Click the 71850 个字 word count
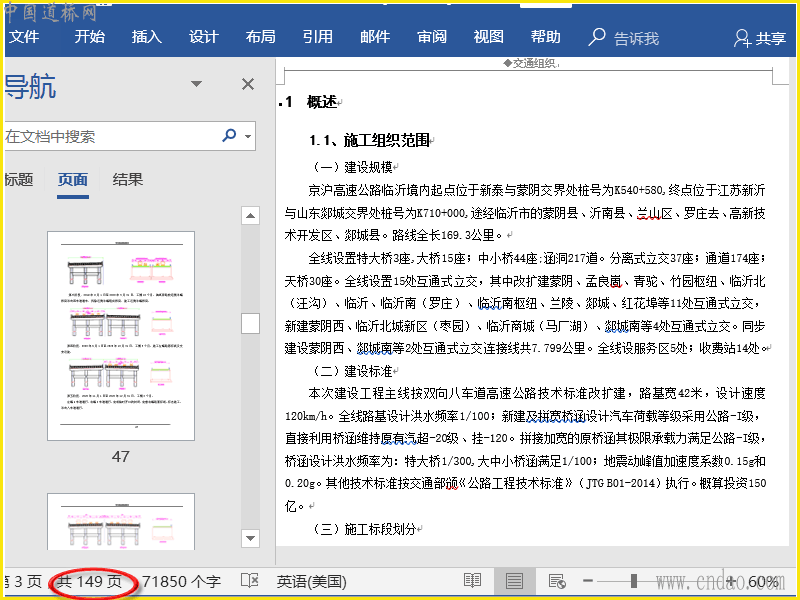The width and height of the screenshot is (800, 600). point(182,581)
